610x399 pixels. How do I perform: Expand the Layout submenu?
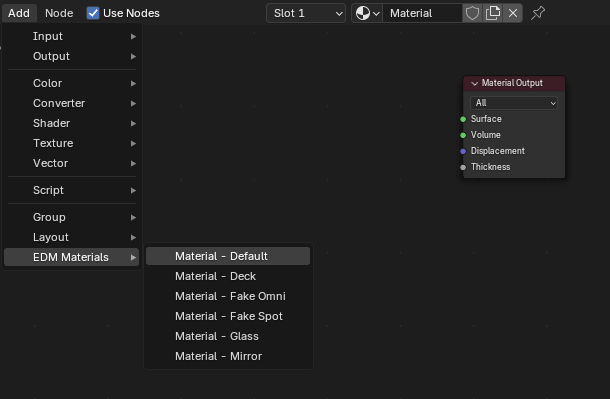(72, 237)
